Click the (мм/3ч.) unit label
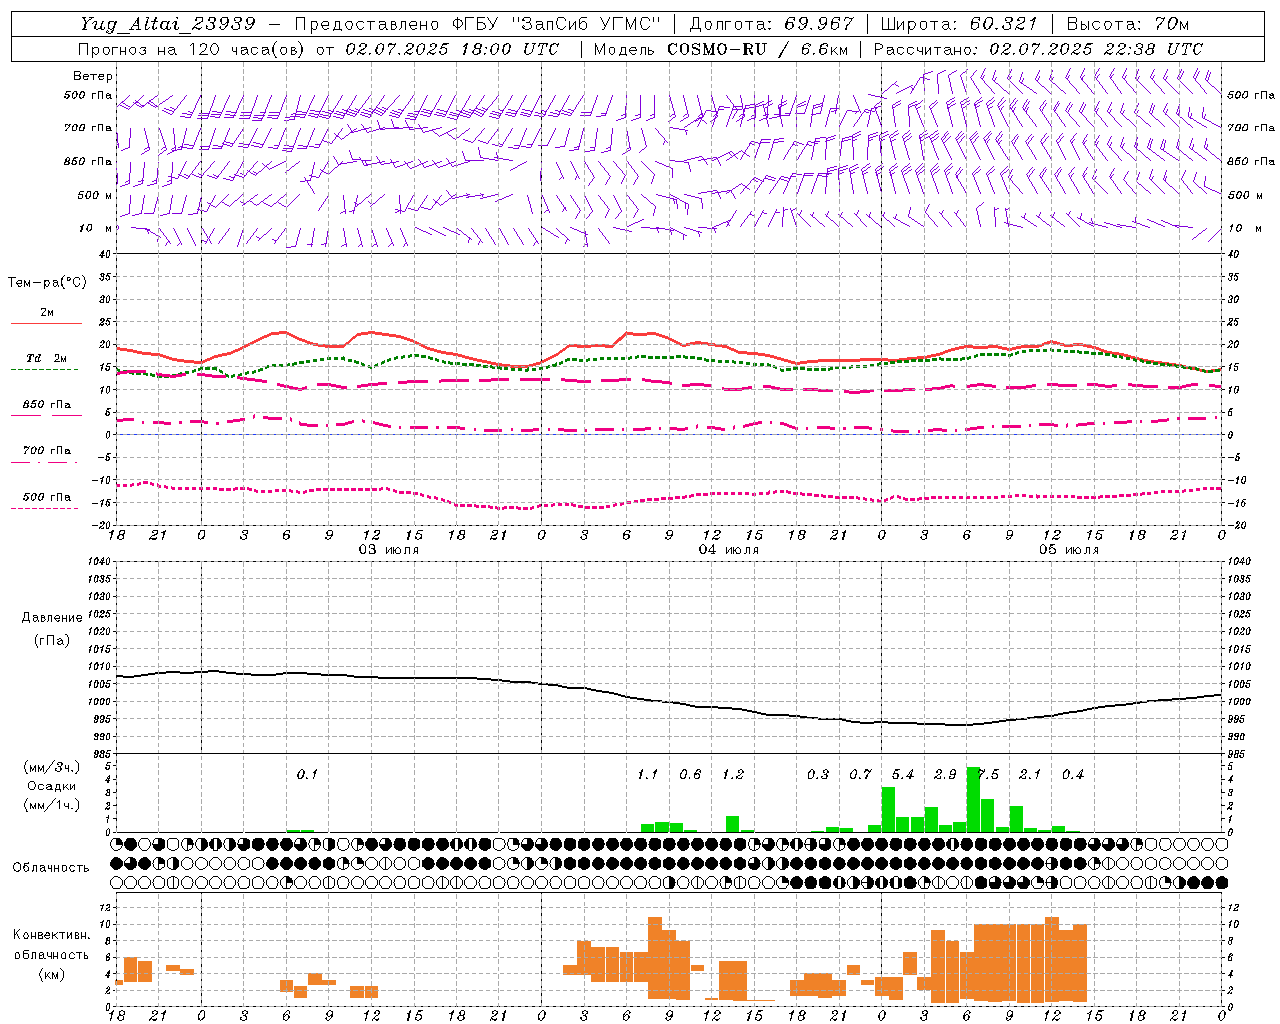1280x1024 pixels. pos(51,767)
